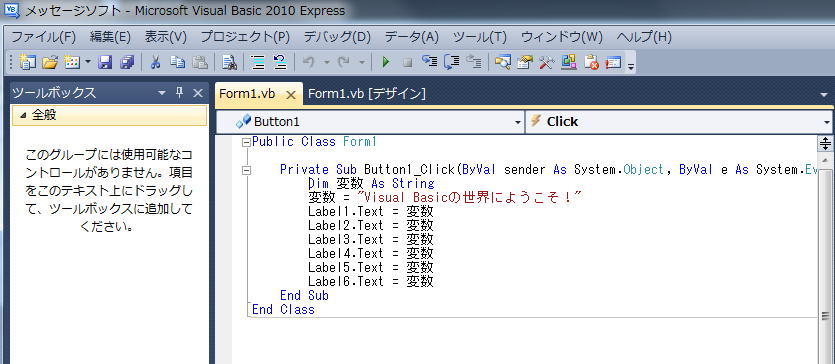Click the line 'Dim 変数 As String'
Viewport: 835px width, 364px height.
click(x=372, y=184)
